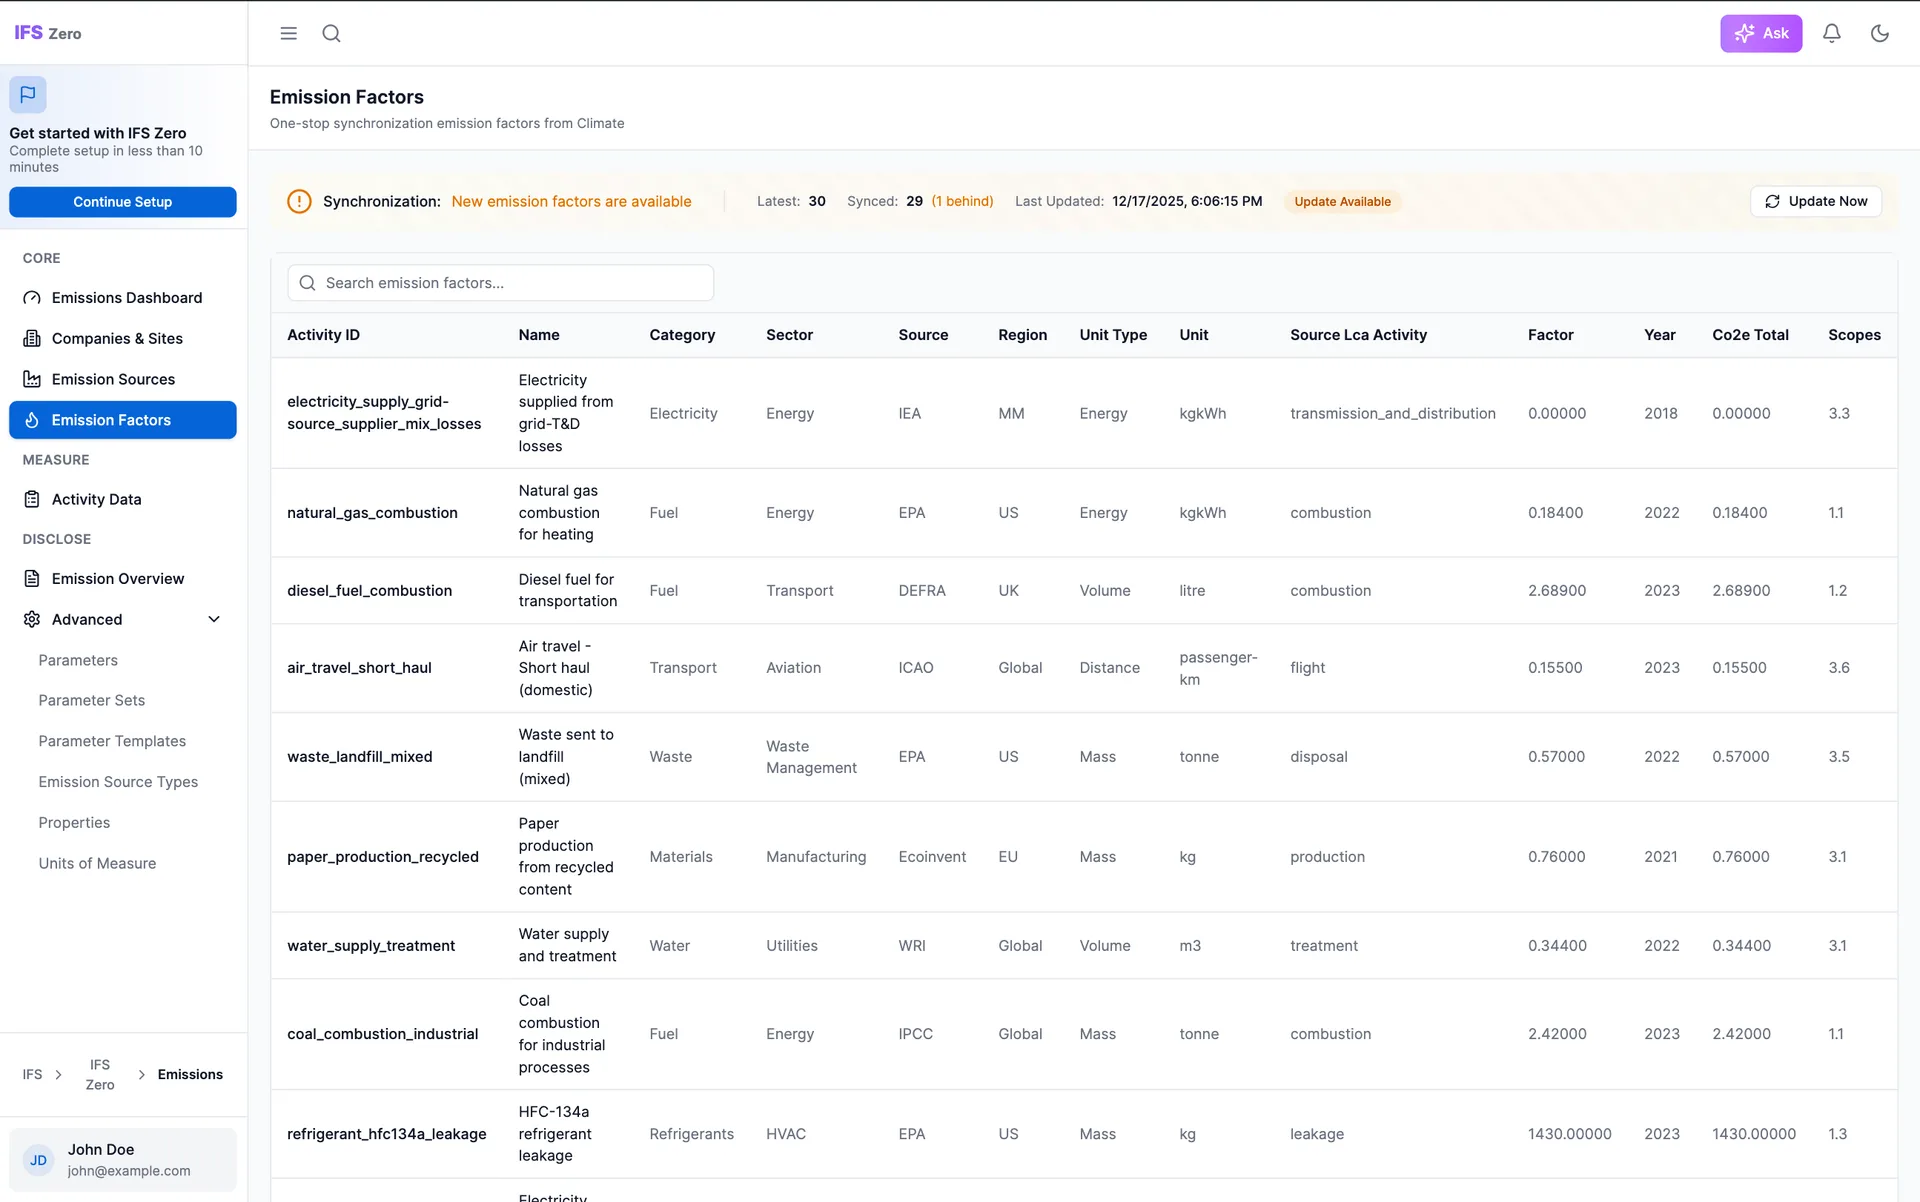Open Emissions Dashboard from the sidebar
The width and height of the screenshot is (1920, 1202).
(x=126, y=297)
